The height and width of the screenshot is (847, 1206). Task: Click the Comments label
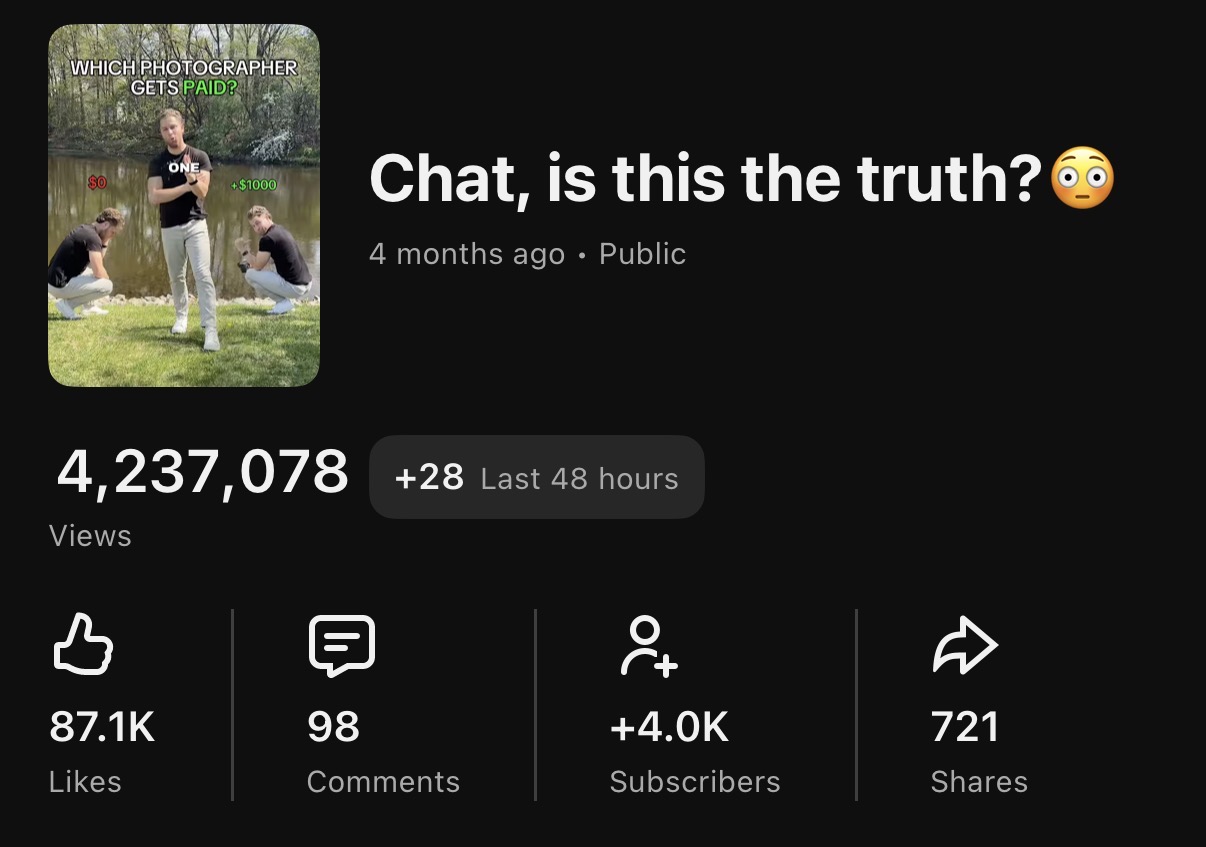click(384, 782)
